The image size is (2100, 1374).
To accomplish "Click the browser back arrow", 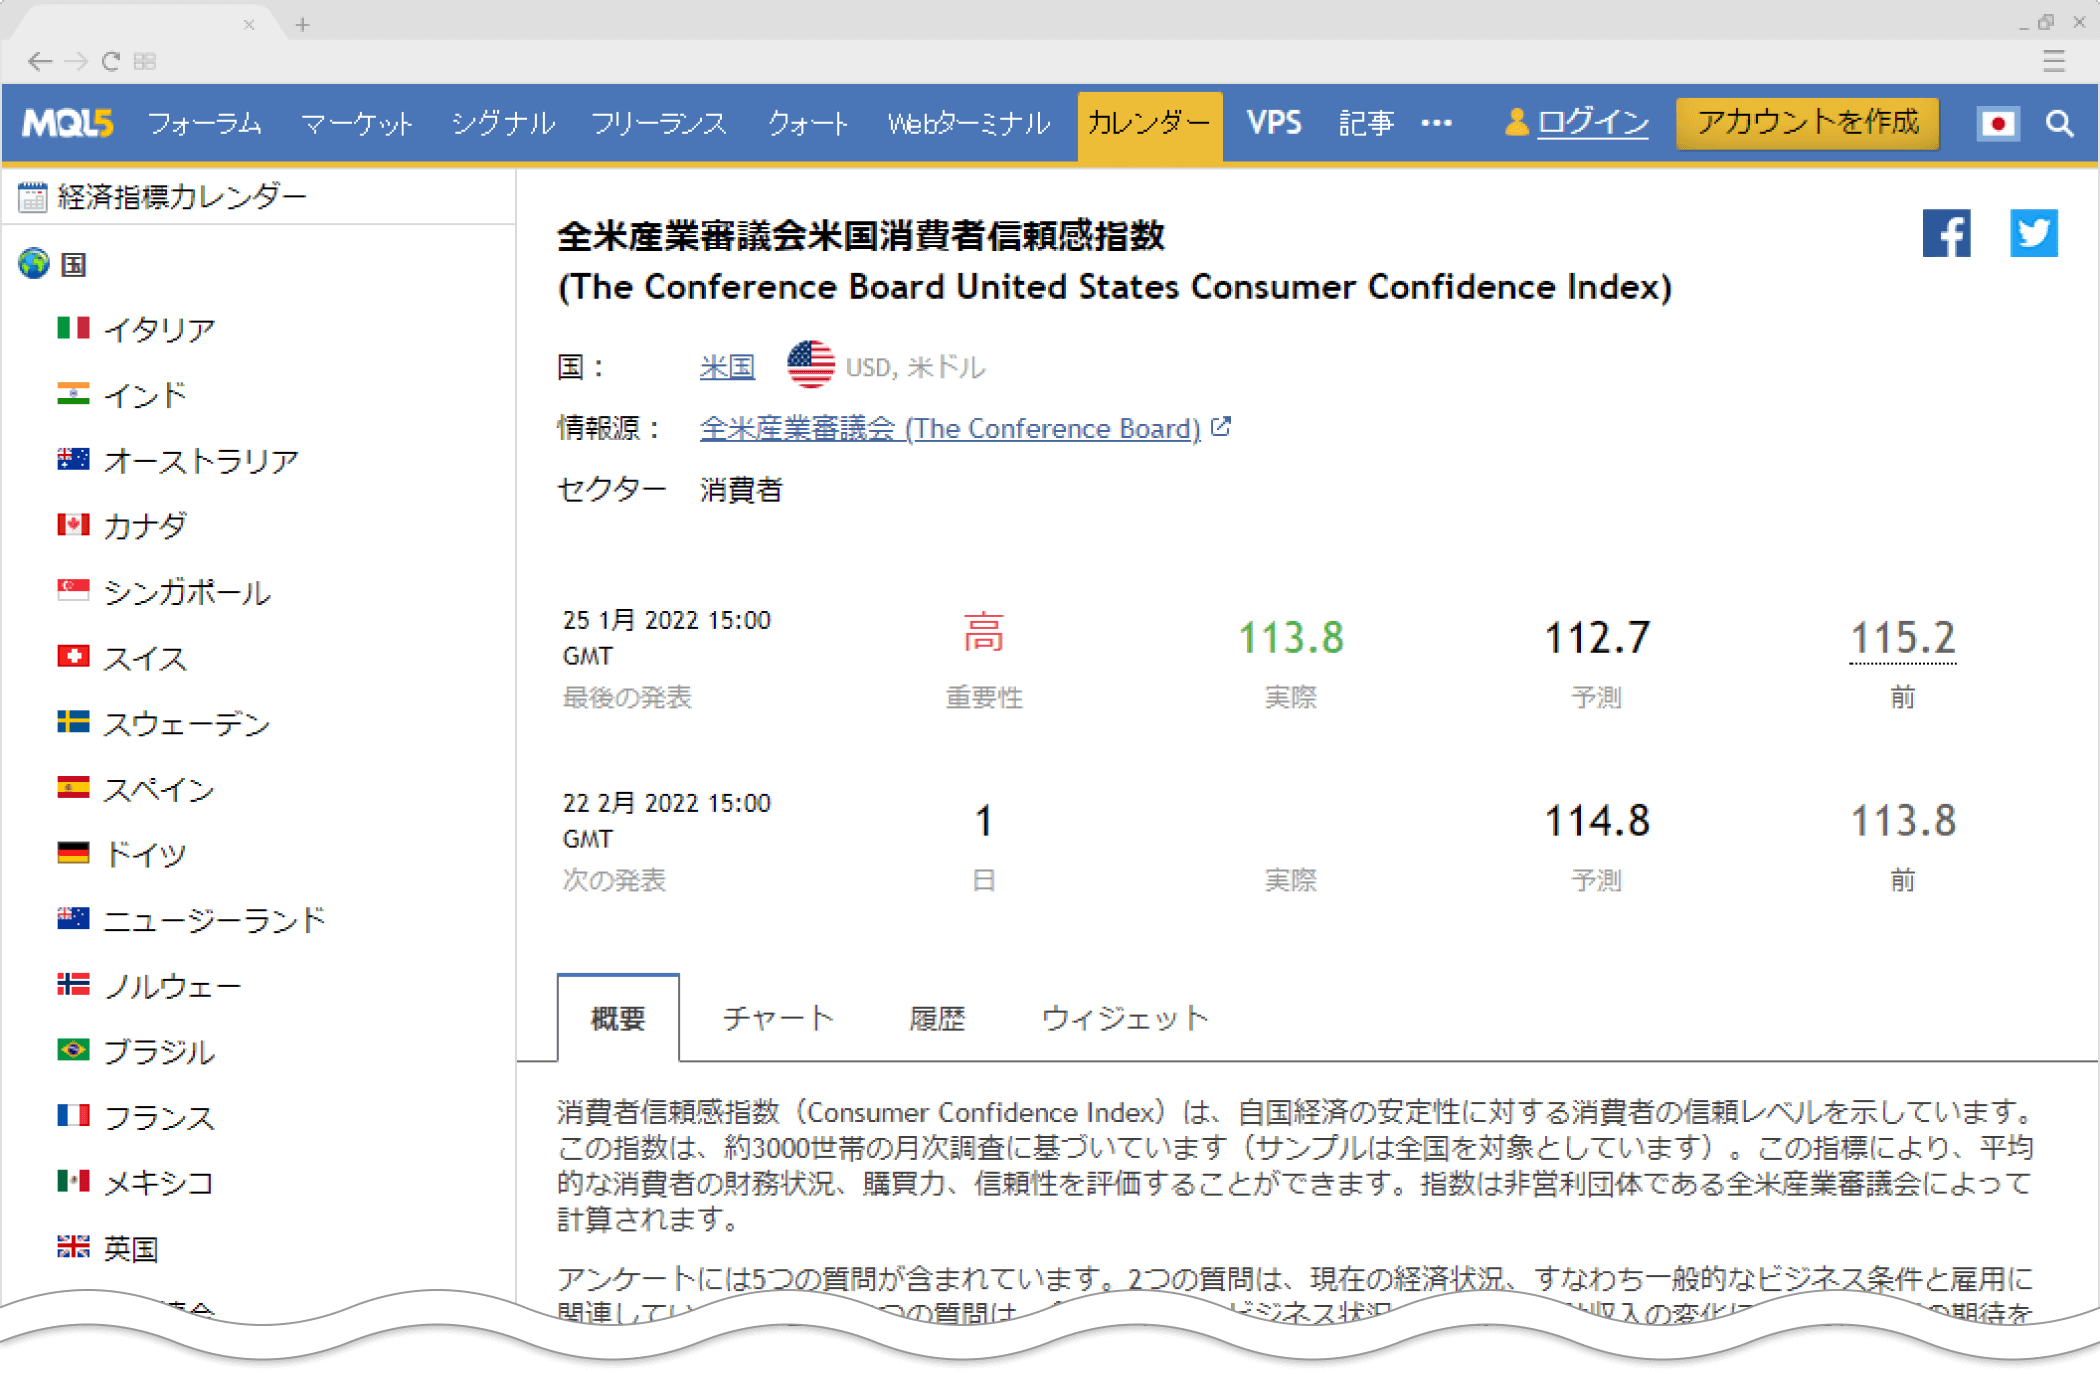I will coord(40,61).
